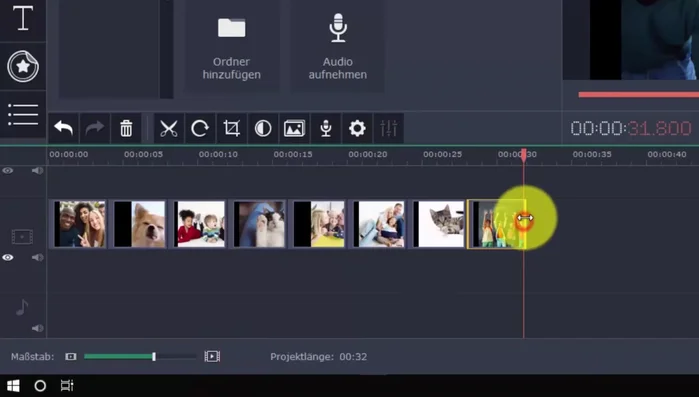This screenshot has width=699, height=397.
Task: Open the image properties picture icon
Action: pos(294,128)
